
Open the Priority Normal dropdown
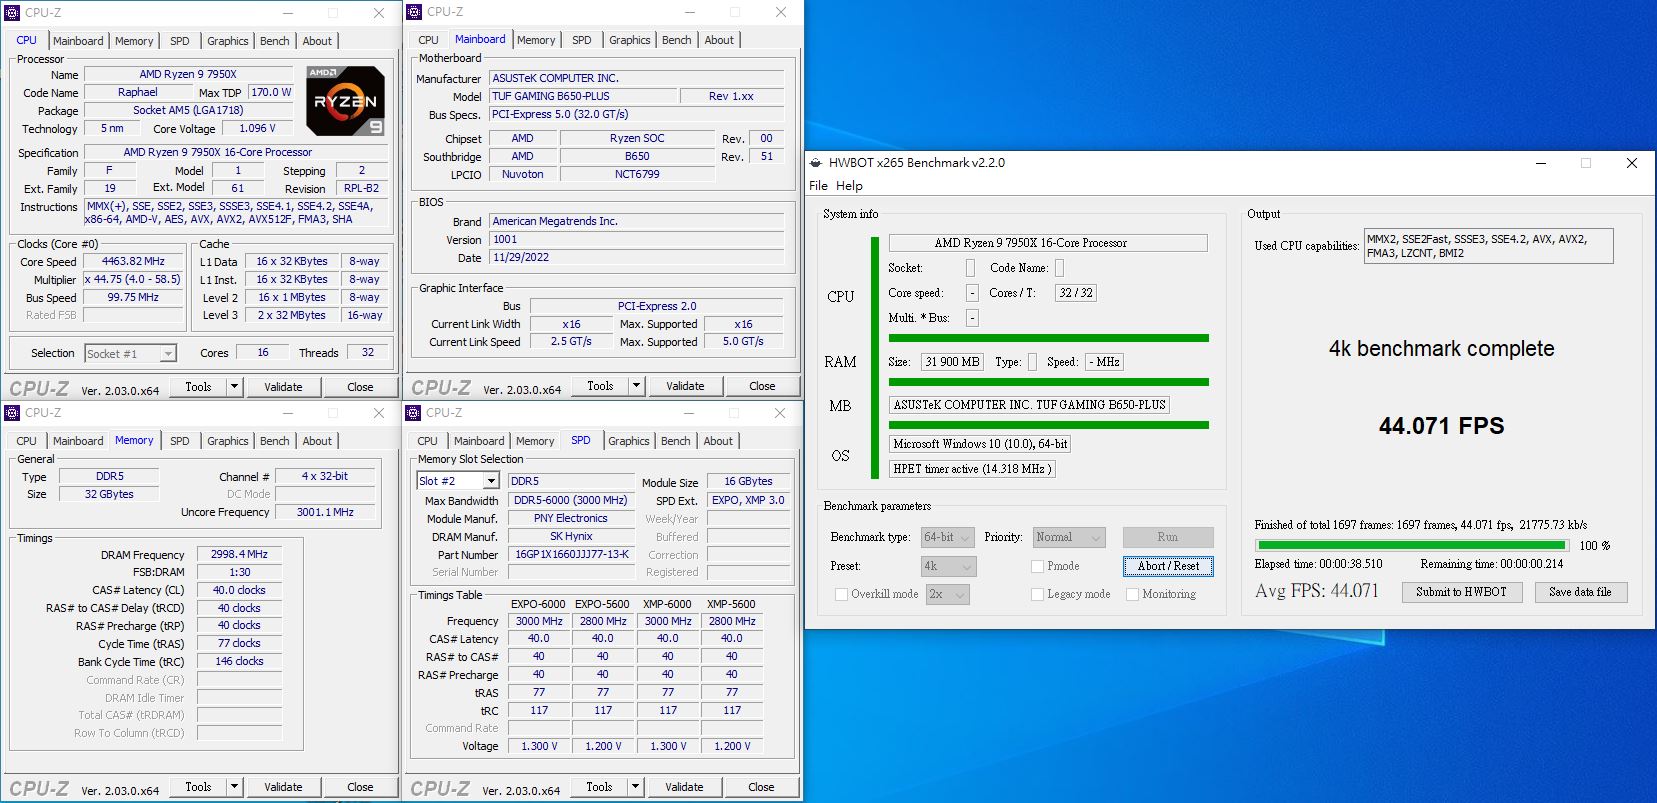pos(1069,537)
